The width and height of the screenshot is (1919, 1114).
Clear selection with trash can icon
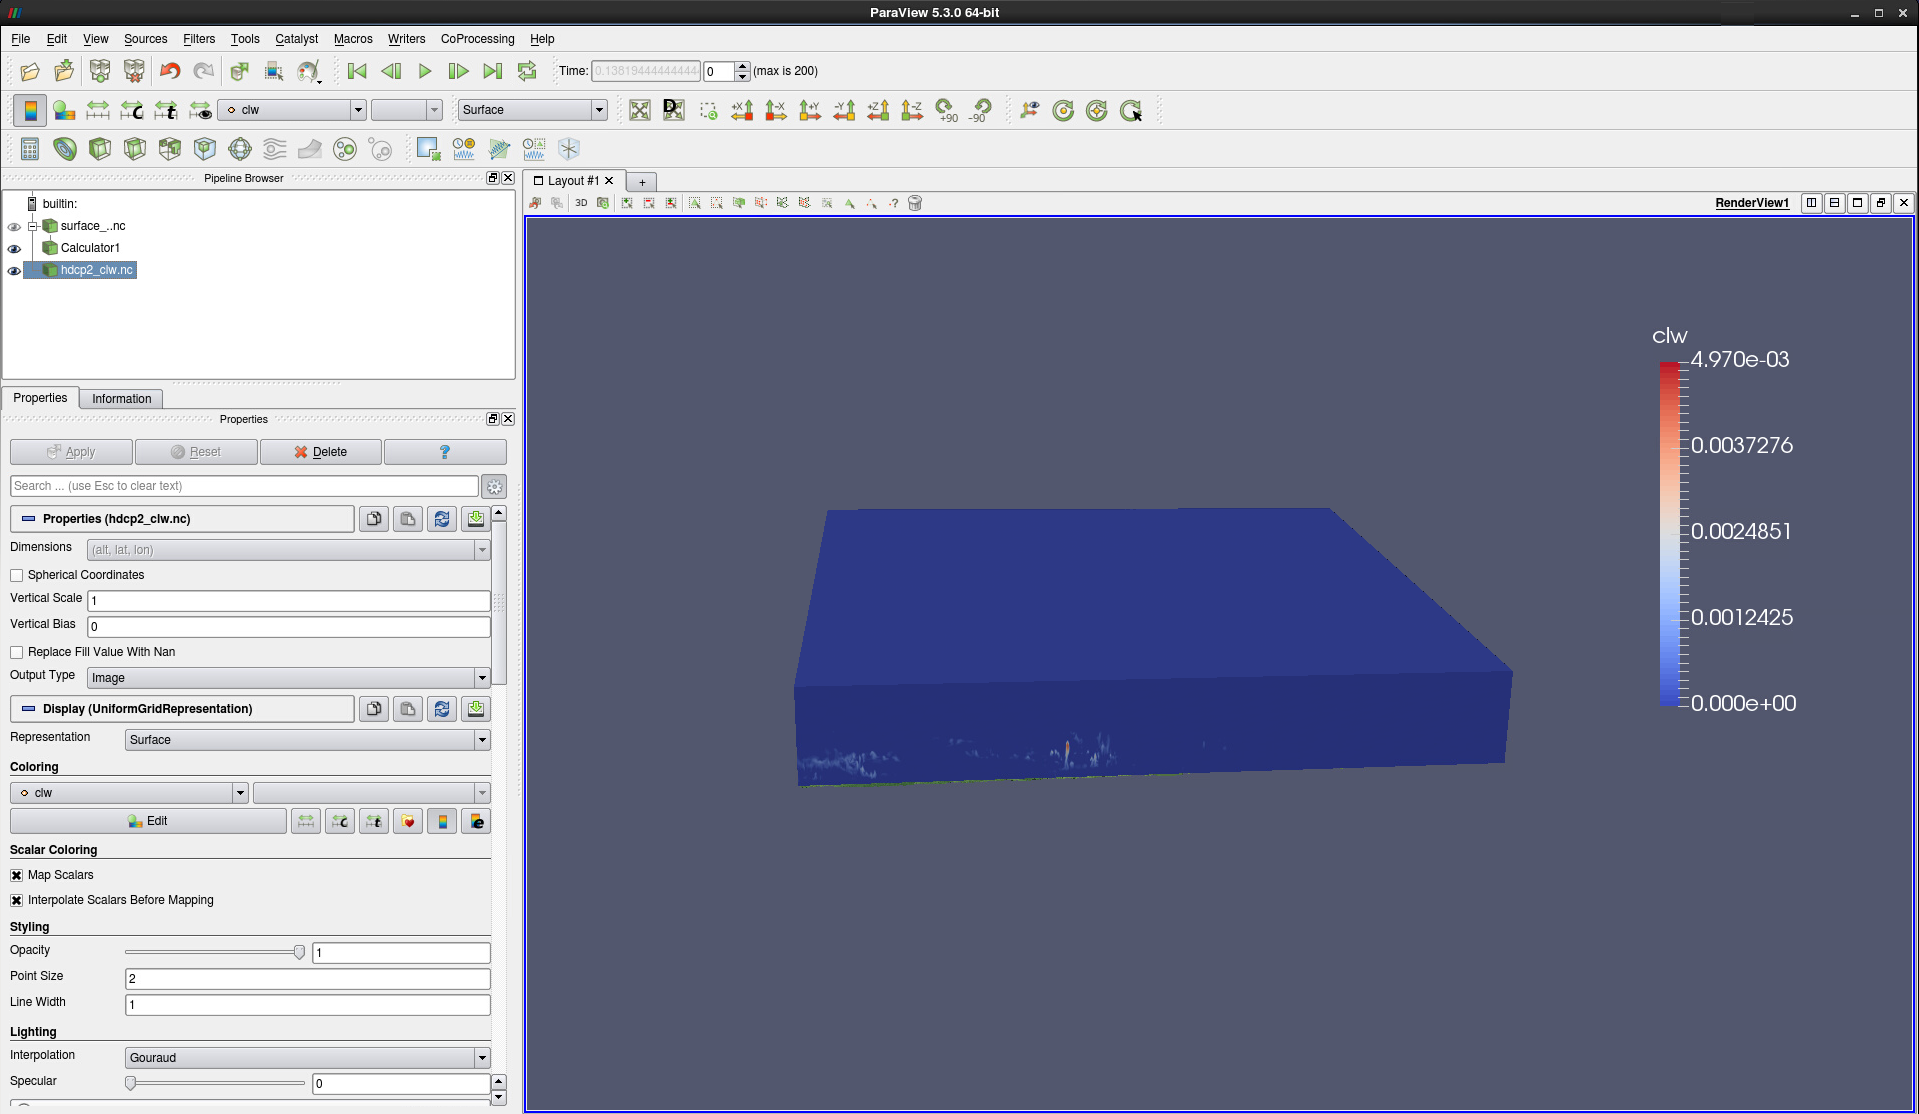pos(914,203)
